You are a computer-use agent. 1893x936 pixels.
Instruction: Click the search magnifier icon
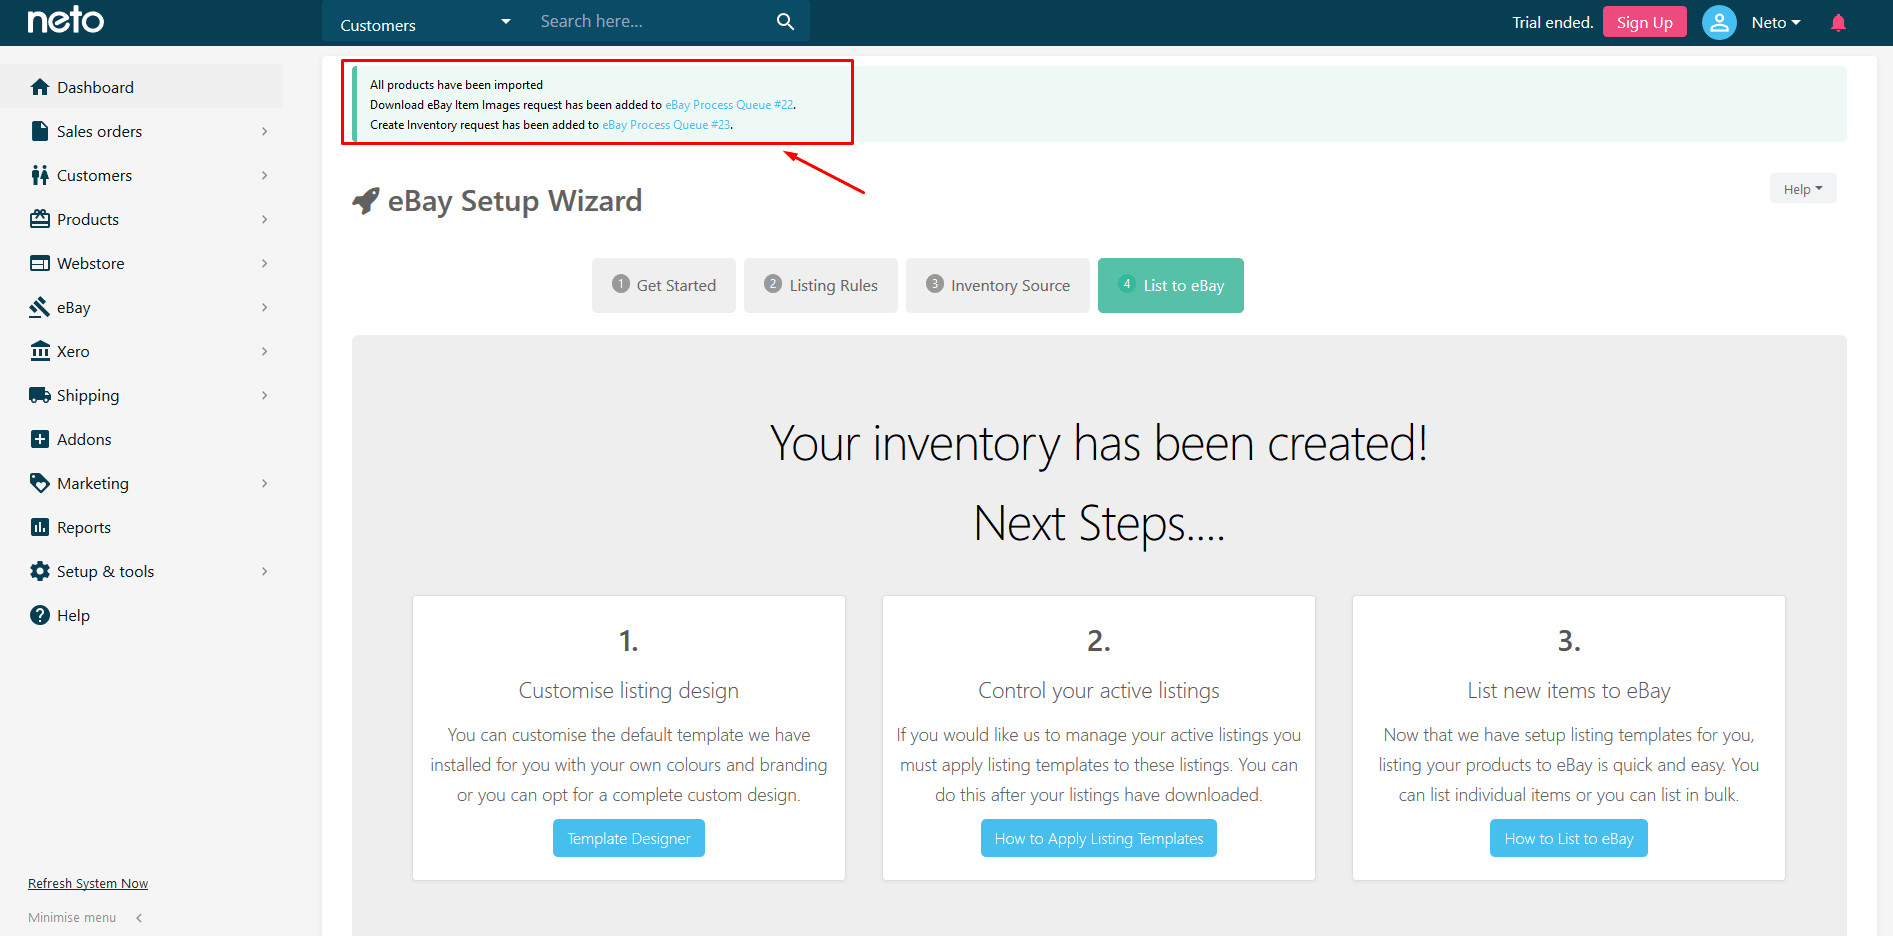(x=786, y=21)
